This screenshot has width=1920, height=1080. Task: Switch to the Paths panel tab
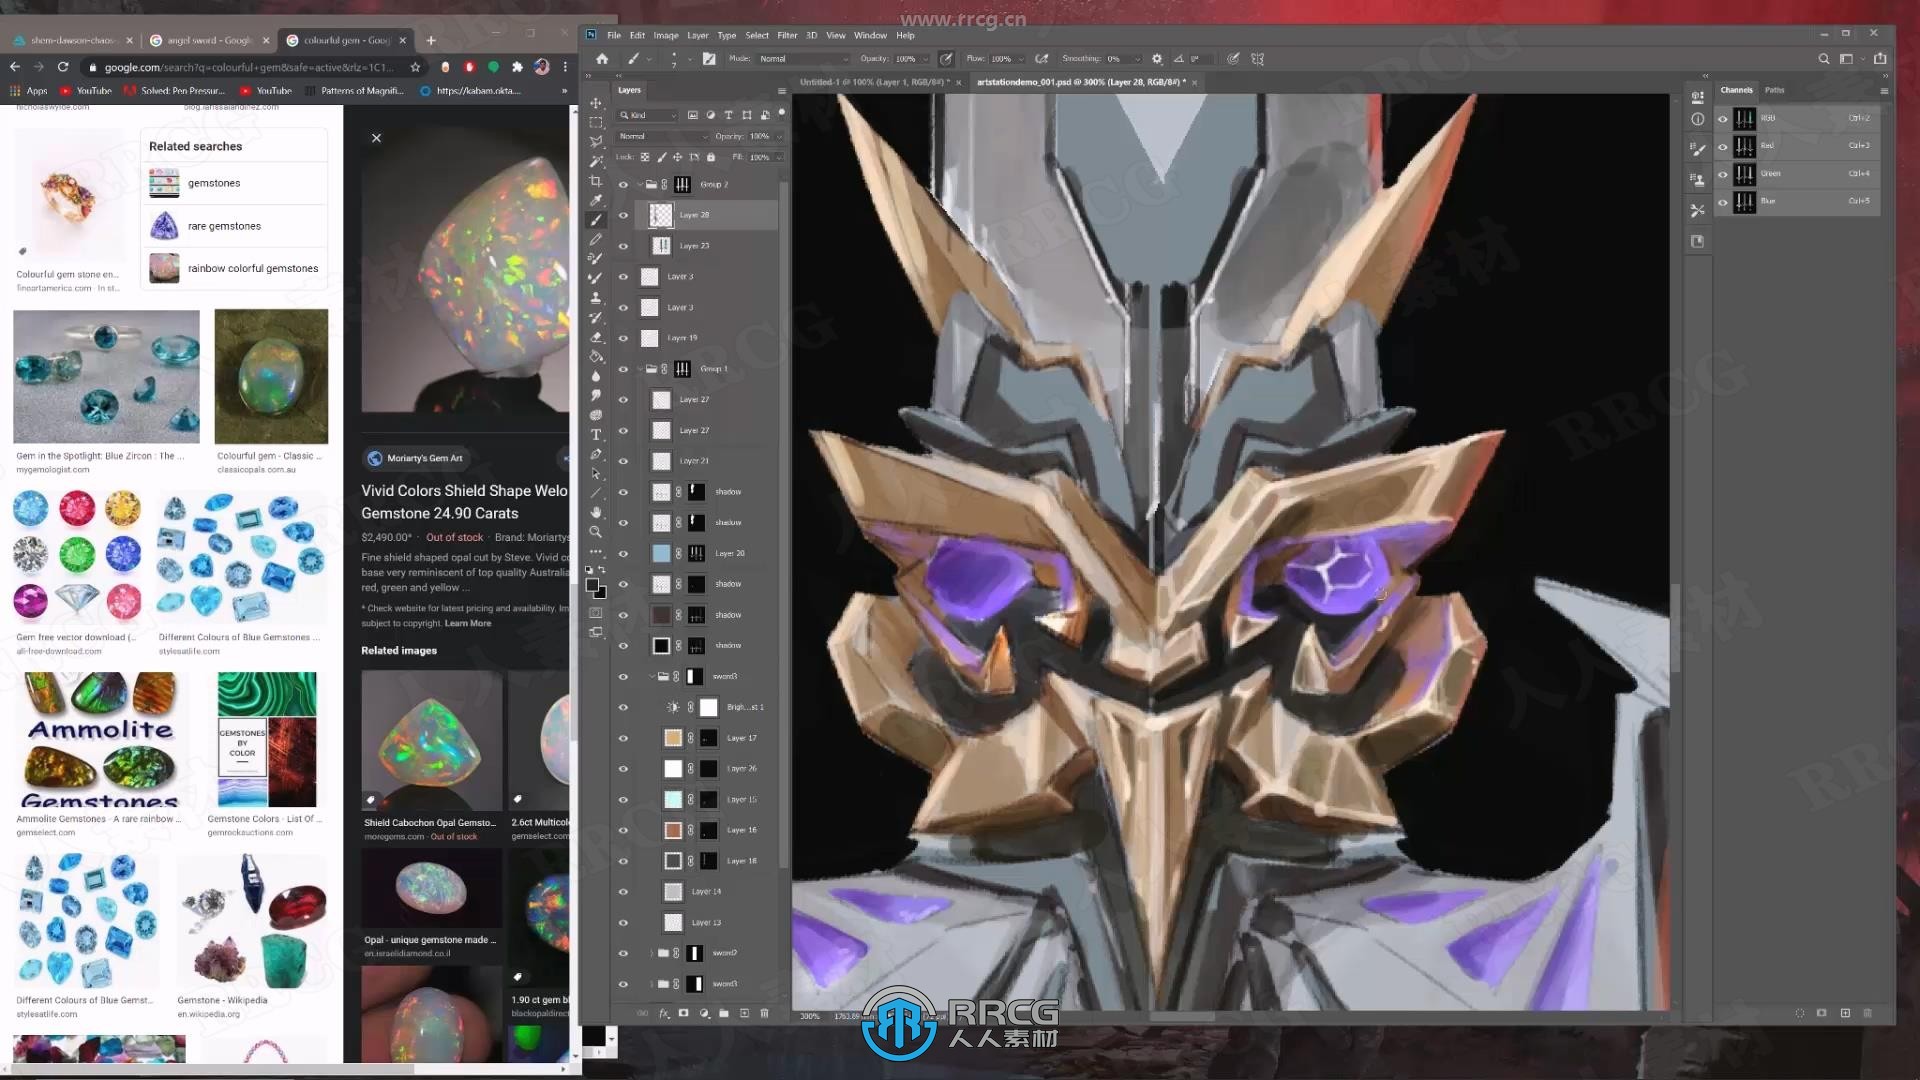[x=1774, y=90]
